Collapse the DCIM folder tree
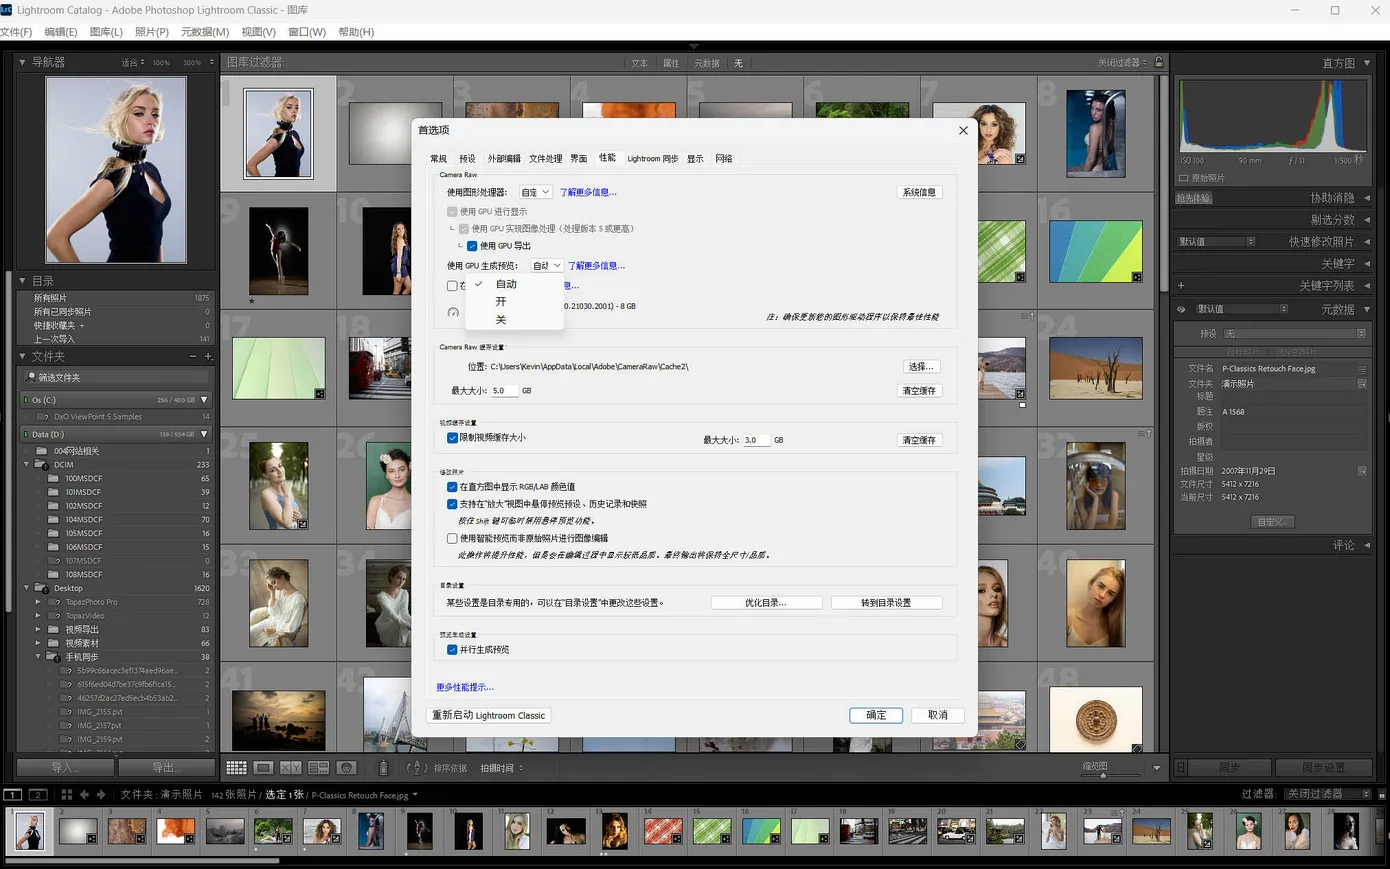 [27, 465]
